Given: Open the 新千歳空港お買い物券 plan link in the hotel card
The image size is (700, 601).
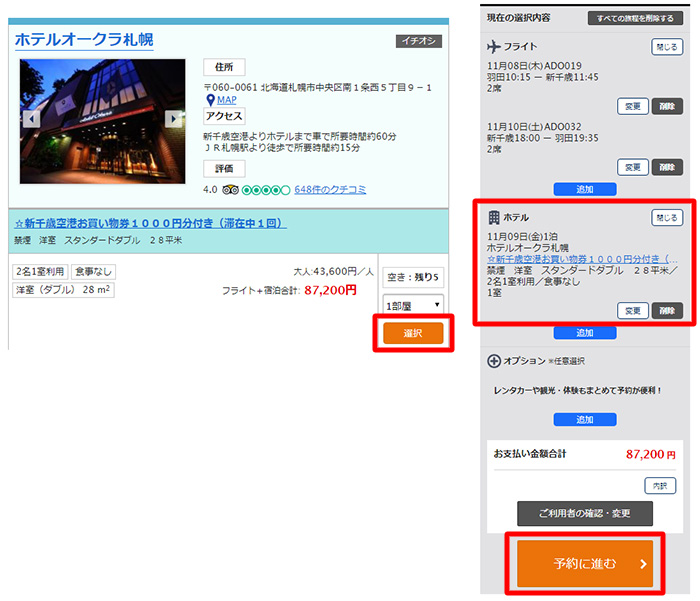Looking at the screenshot, I should pyautogui.click(x=150, y=223).
